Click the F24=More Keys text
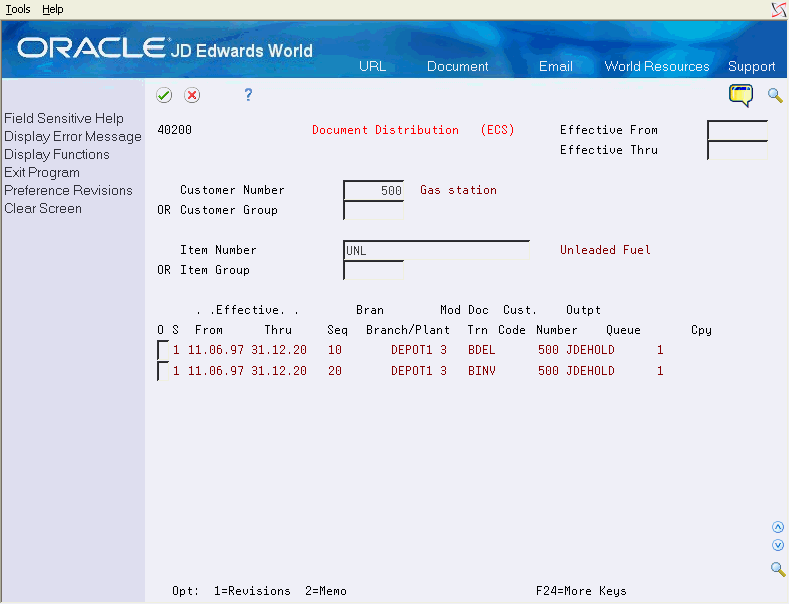The height and width of the screenshot is (604, 789). click(x=581, y=591)
